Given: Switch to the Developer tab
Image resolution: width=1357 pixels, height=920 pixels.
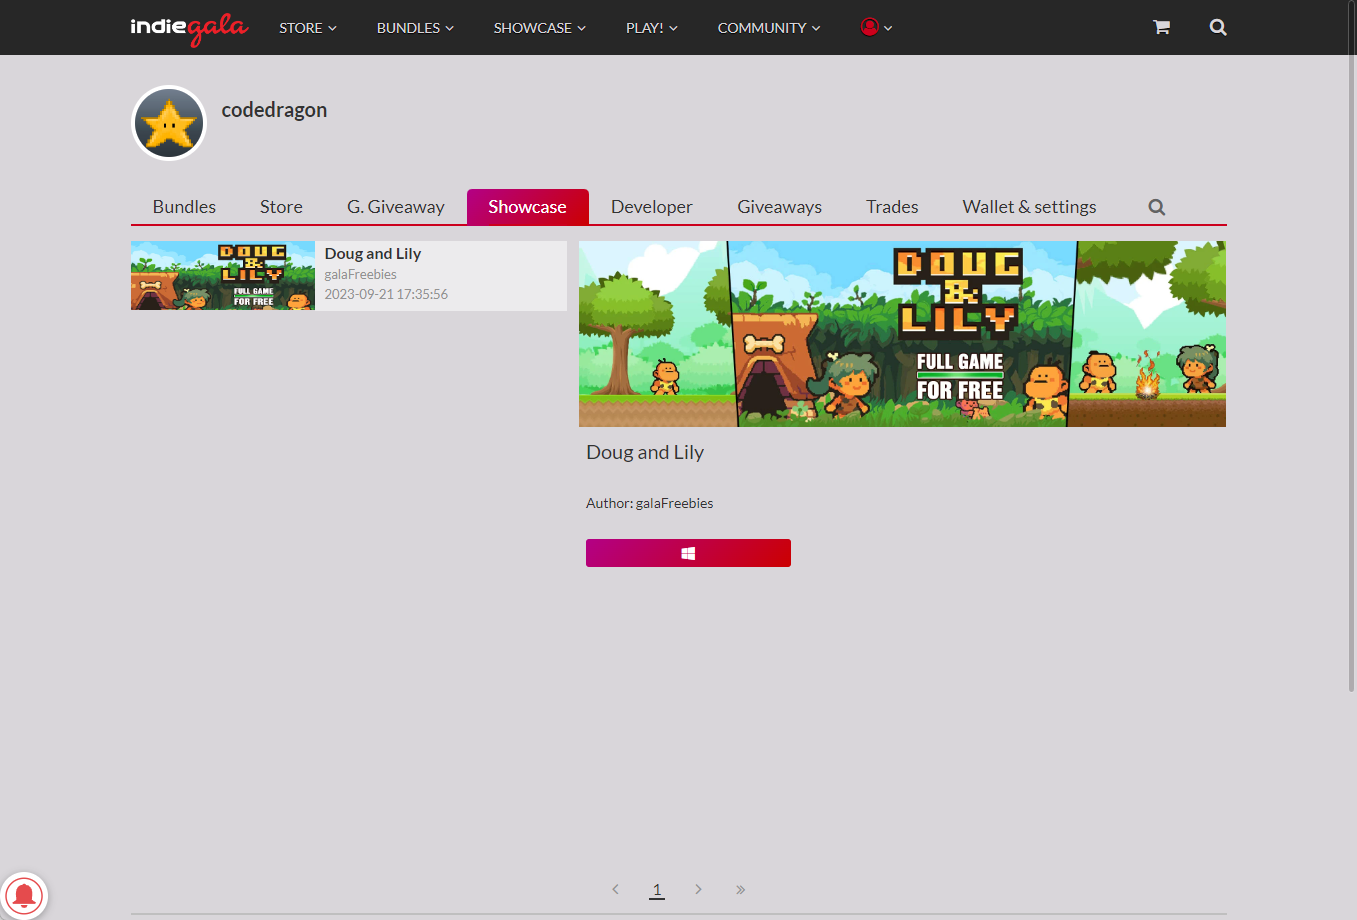Looking at the screenshot, I should pyautogui.click(x=652, y=207).
